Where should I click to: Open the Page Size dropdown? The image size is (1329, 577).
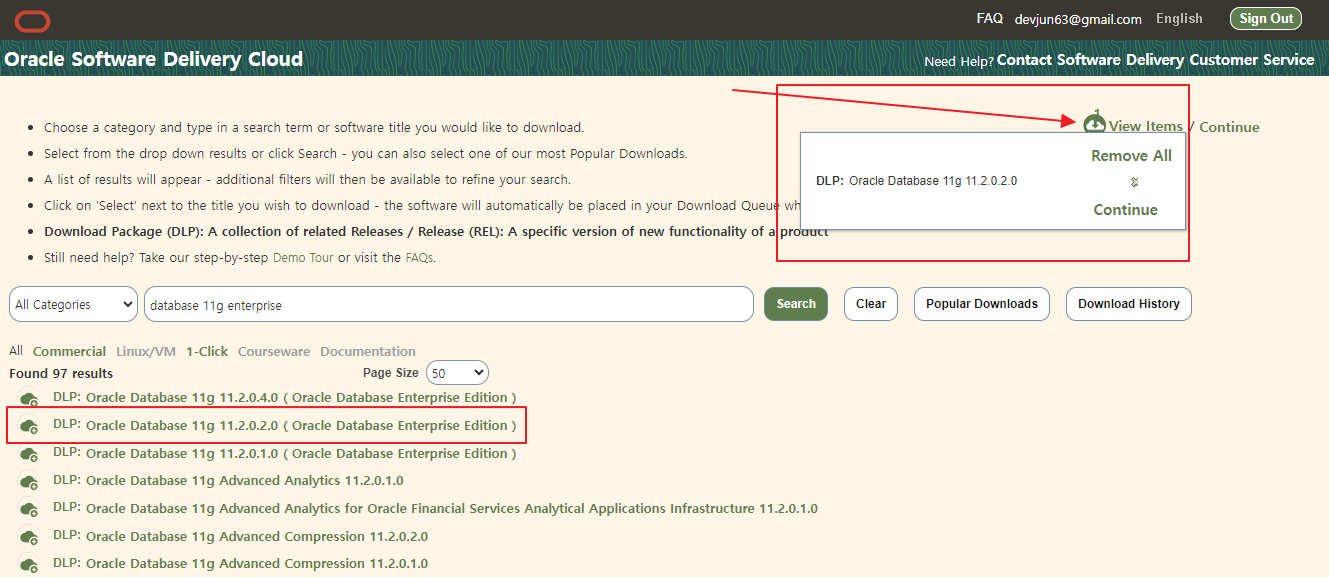(457, 373)
